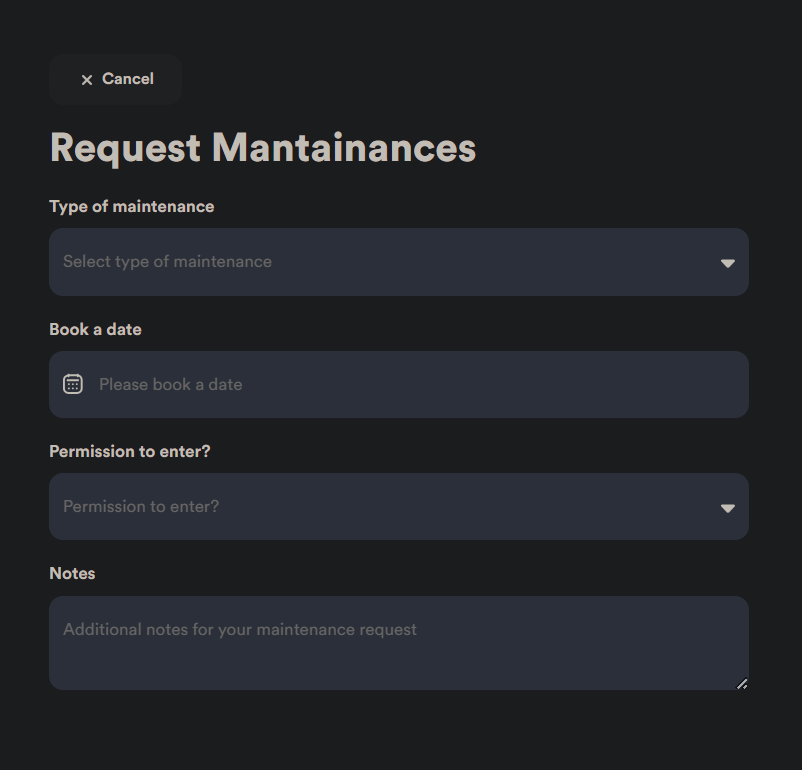Click the middle of the maintenance type select box
This screenshot has width=802, height=770.
[398, 262]
